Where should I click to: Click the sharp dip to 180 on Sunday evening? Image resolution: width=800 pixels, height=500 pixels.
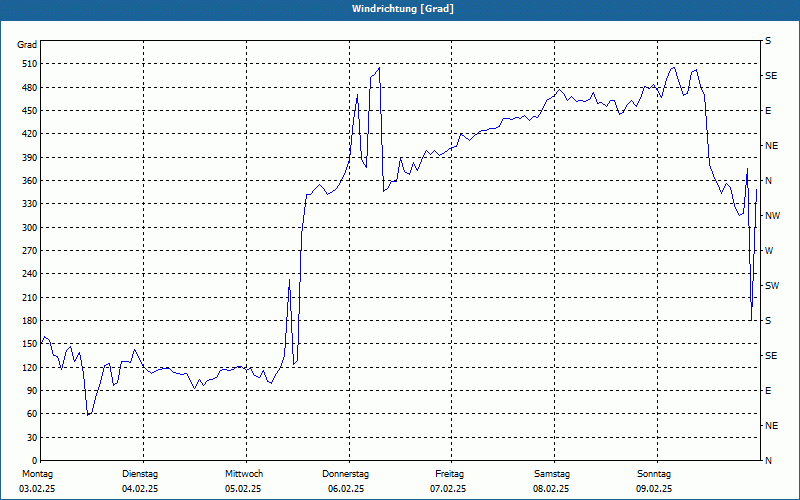[x=751, y=320]
